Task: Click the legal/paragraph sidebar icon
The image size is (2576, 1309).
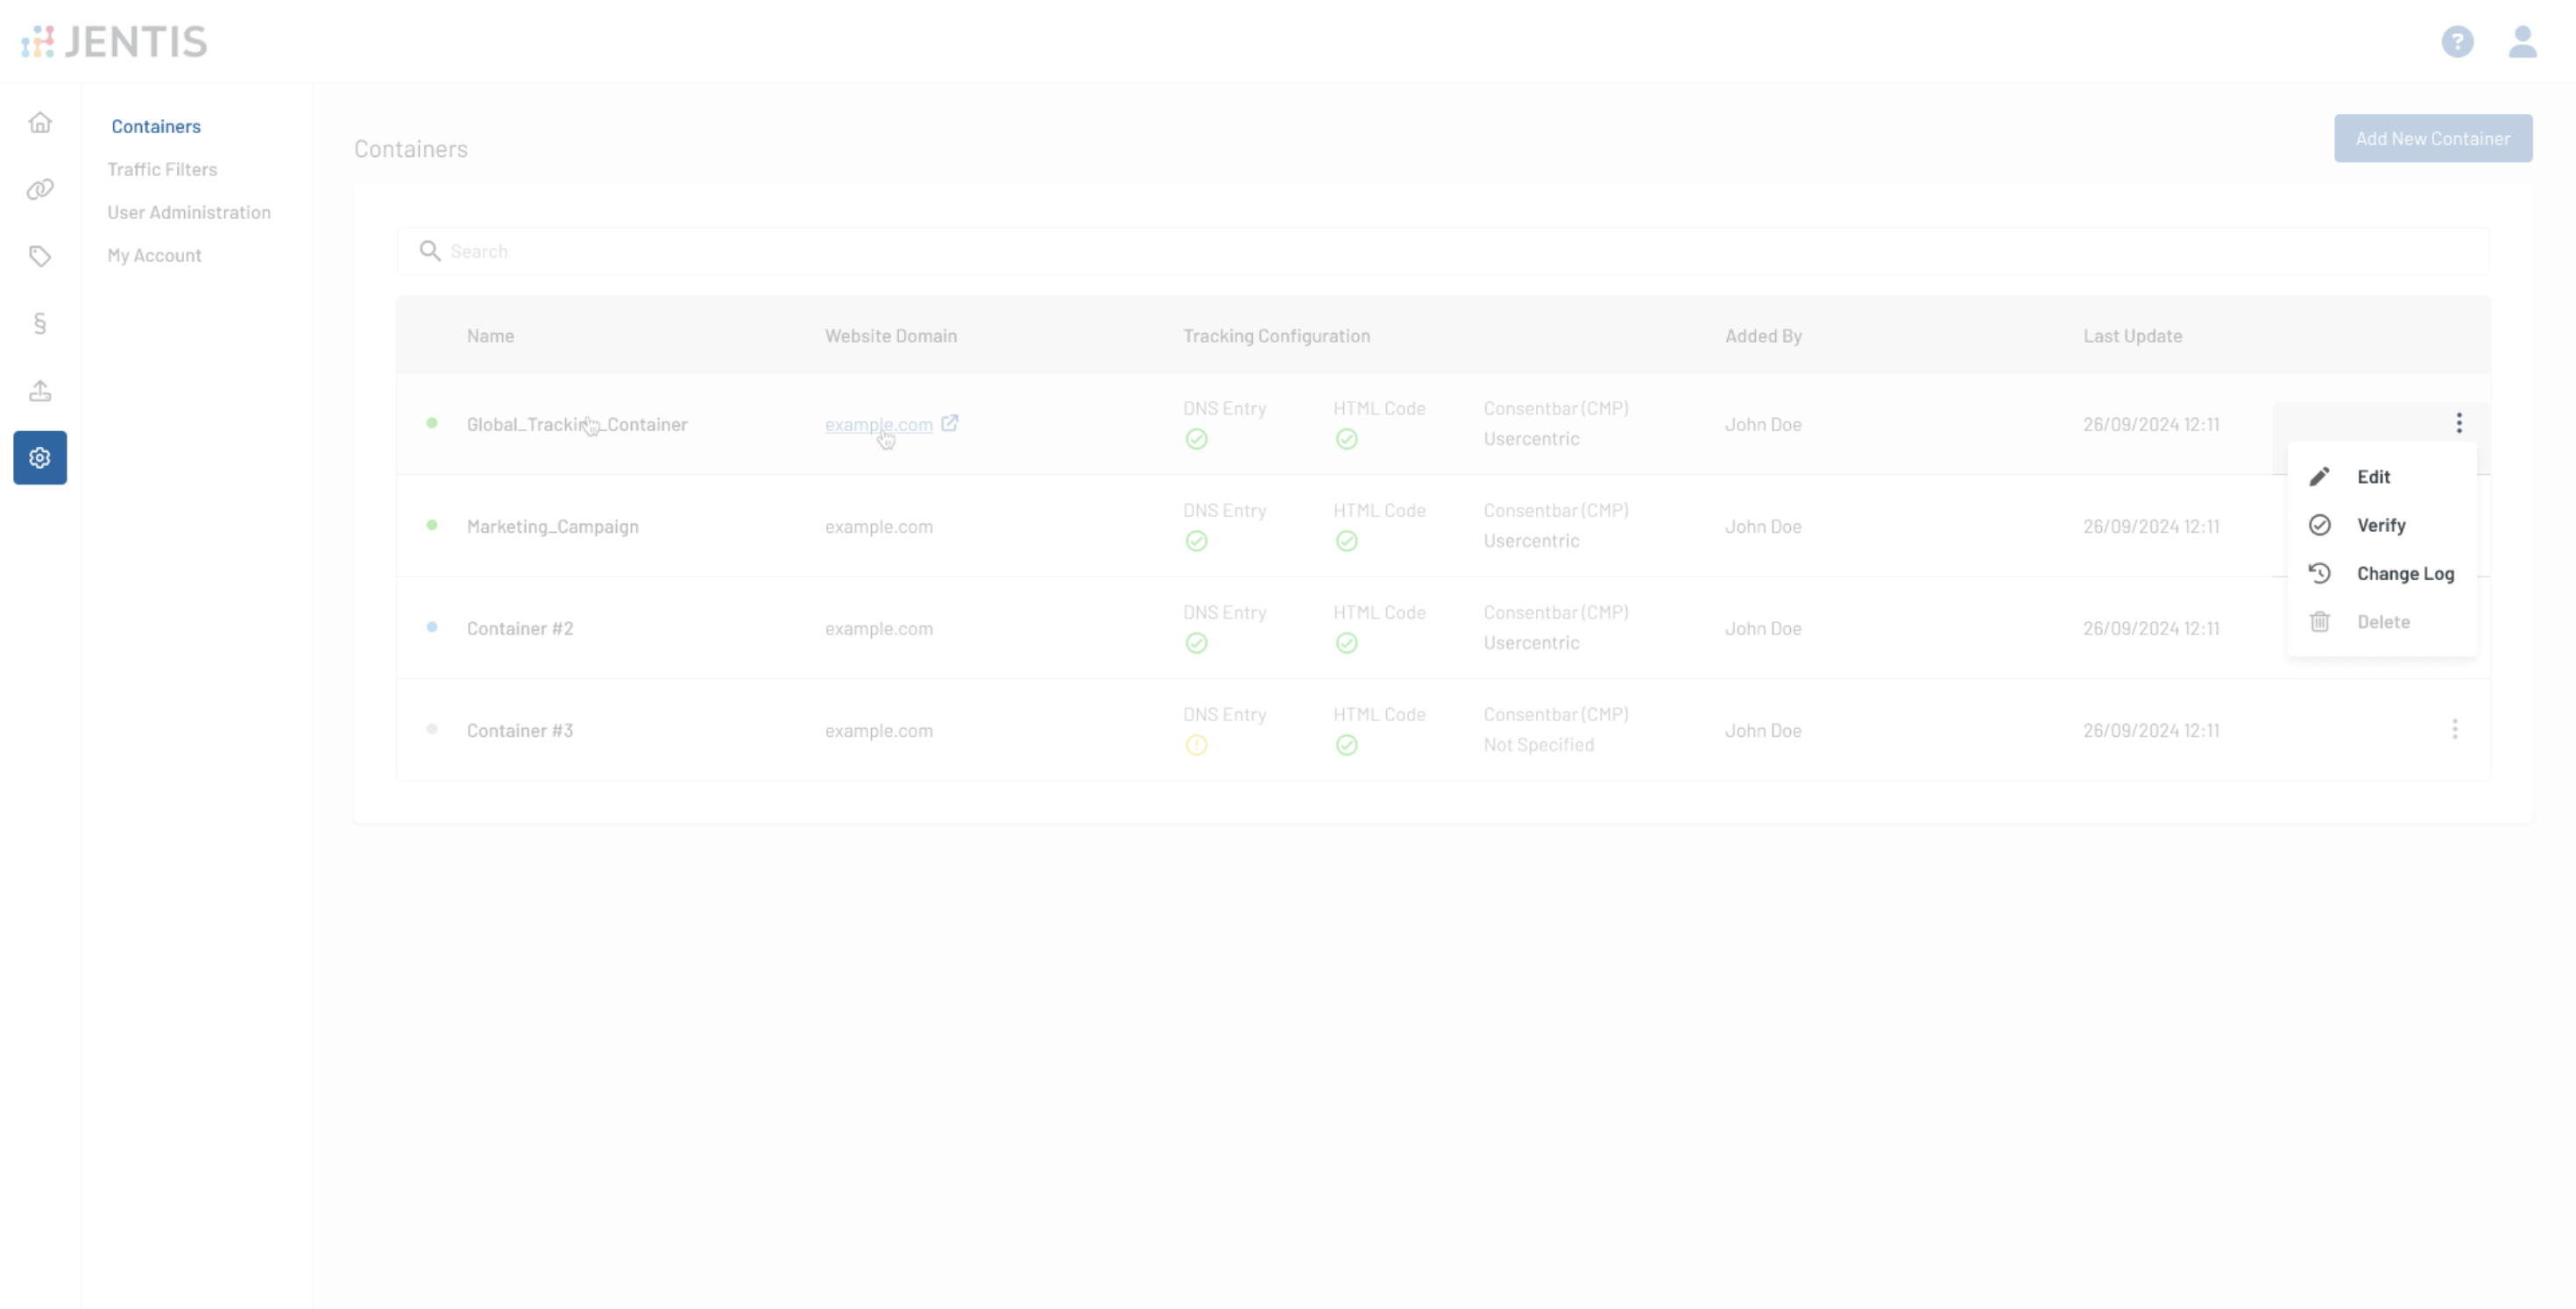Action: (x=40, y=322)
